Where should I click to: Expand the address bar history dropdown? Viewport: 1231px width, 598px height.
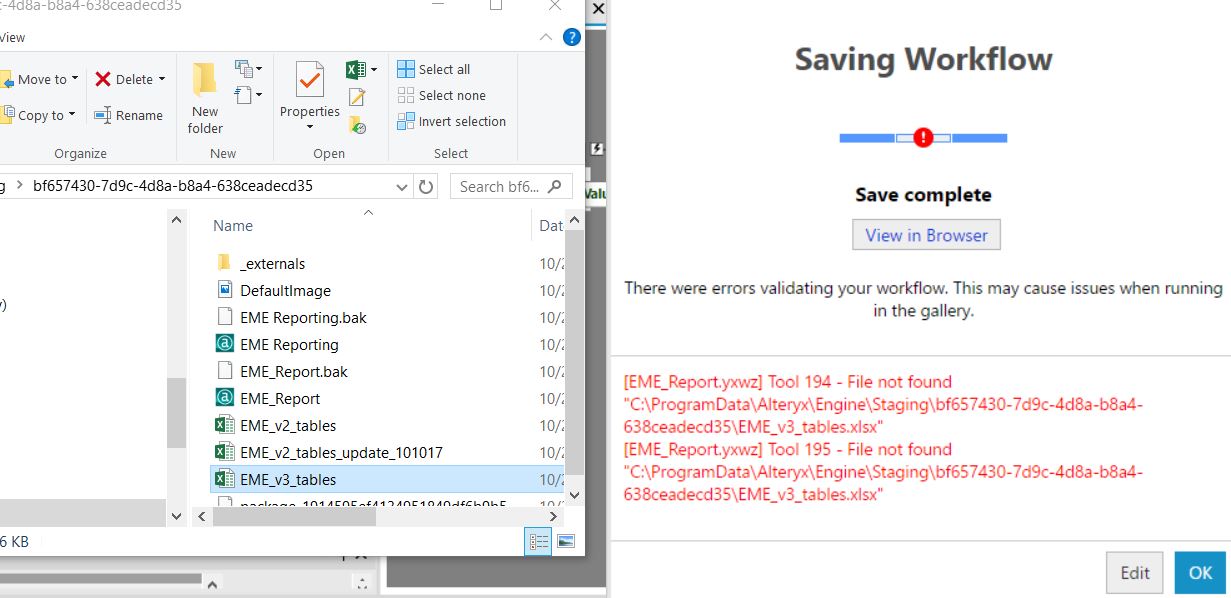coord(402,187)
